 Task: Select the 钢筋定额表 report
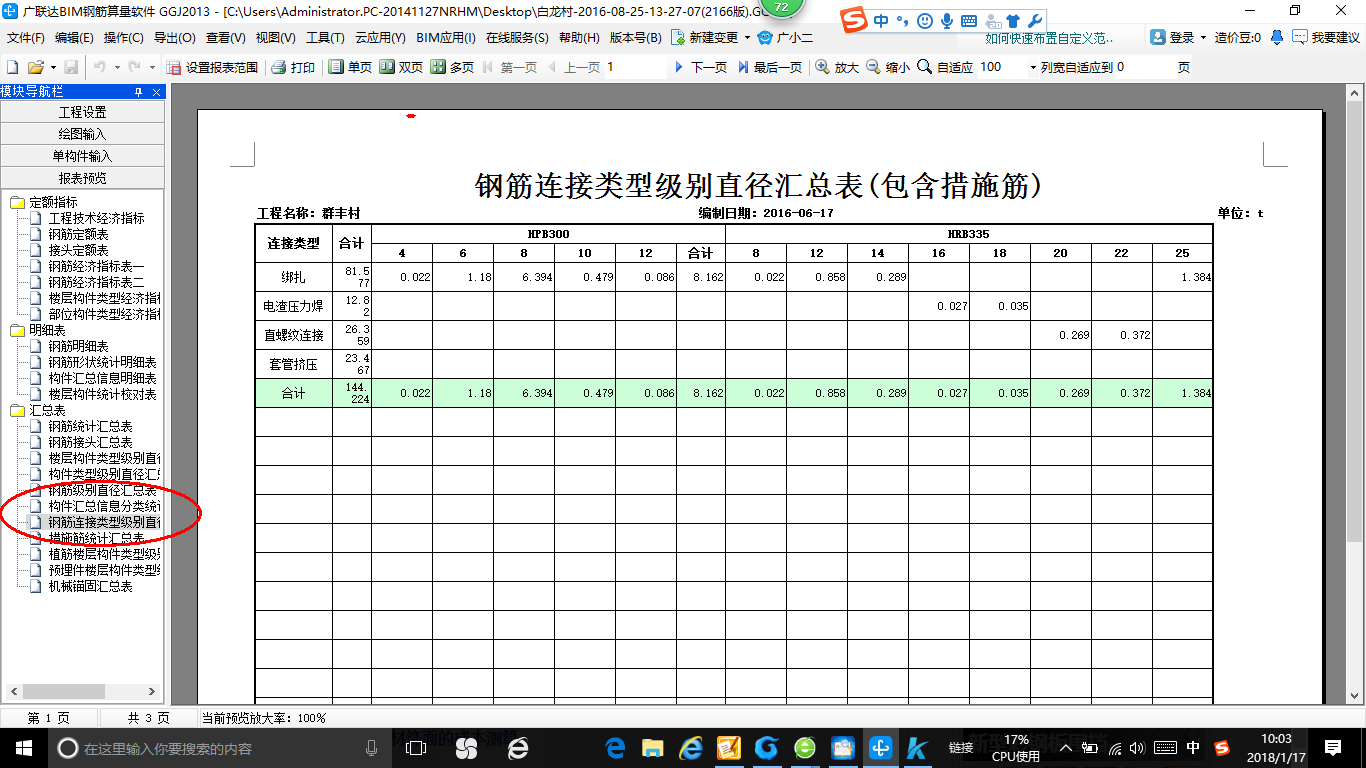(x=78, y=235)
